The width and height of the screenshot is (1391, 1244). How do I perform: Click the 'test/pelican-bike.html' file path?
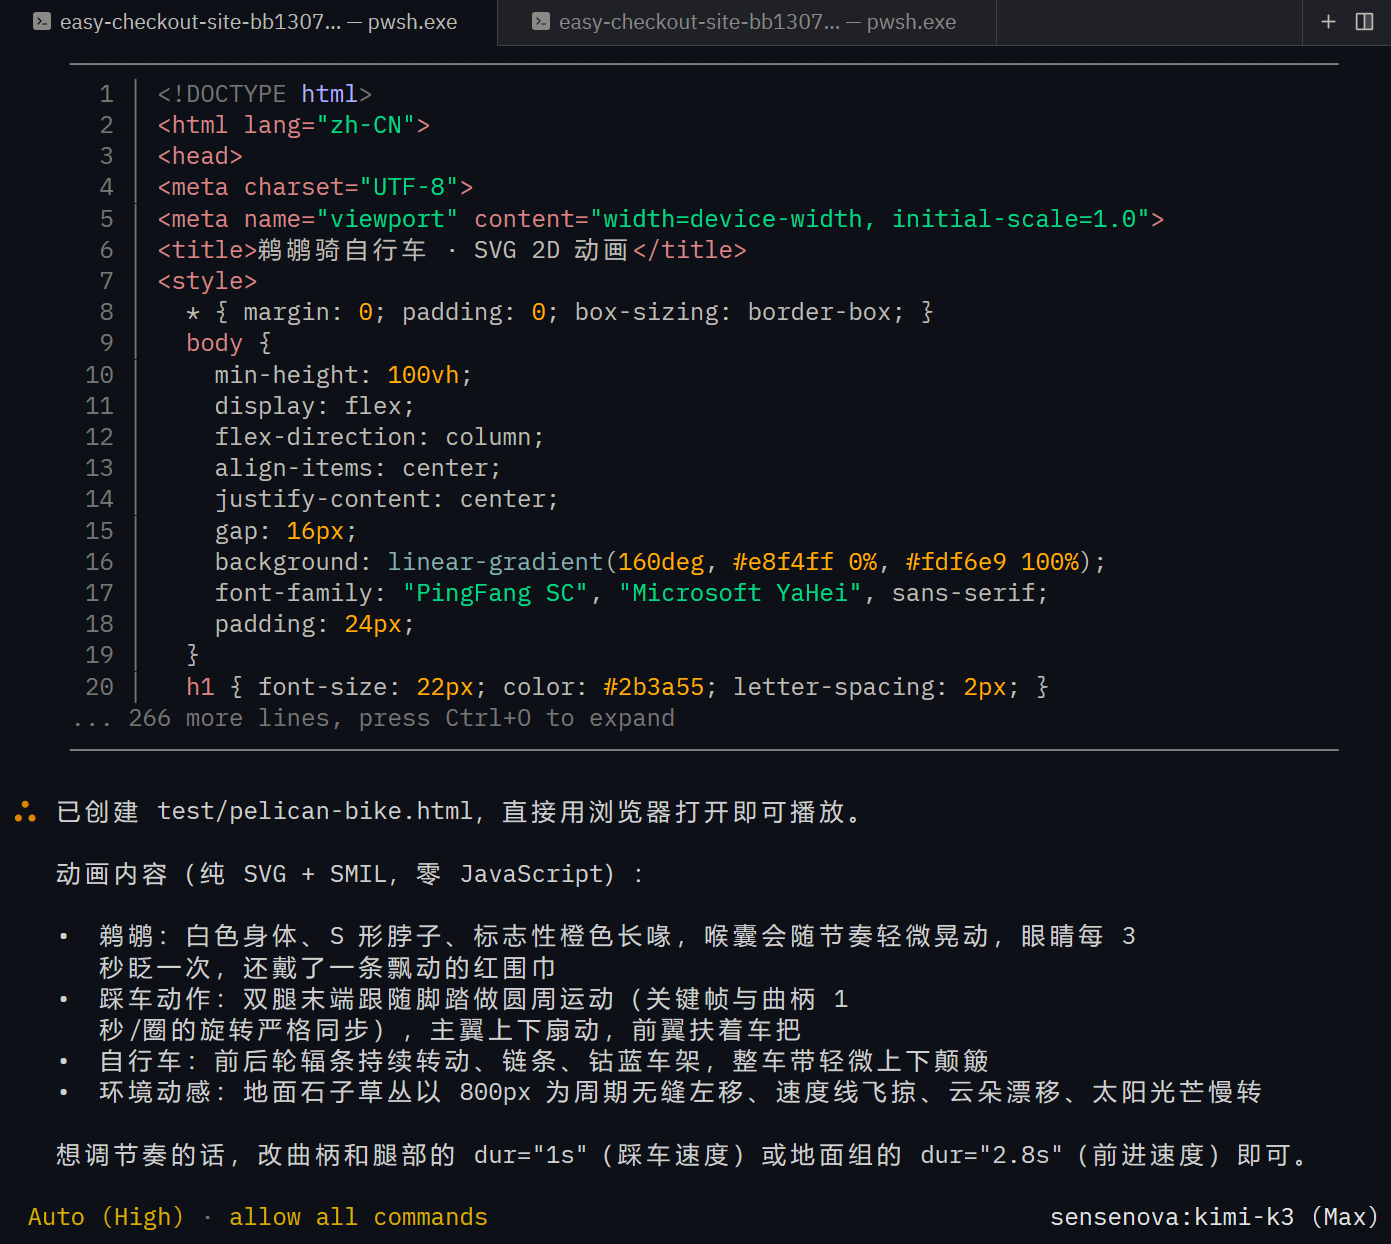(x=315, y=811)
